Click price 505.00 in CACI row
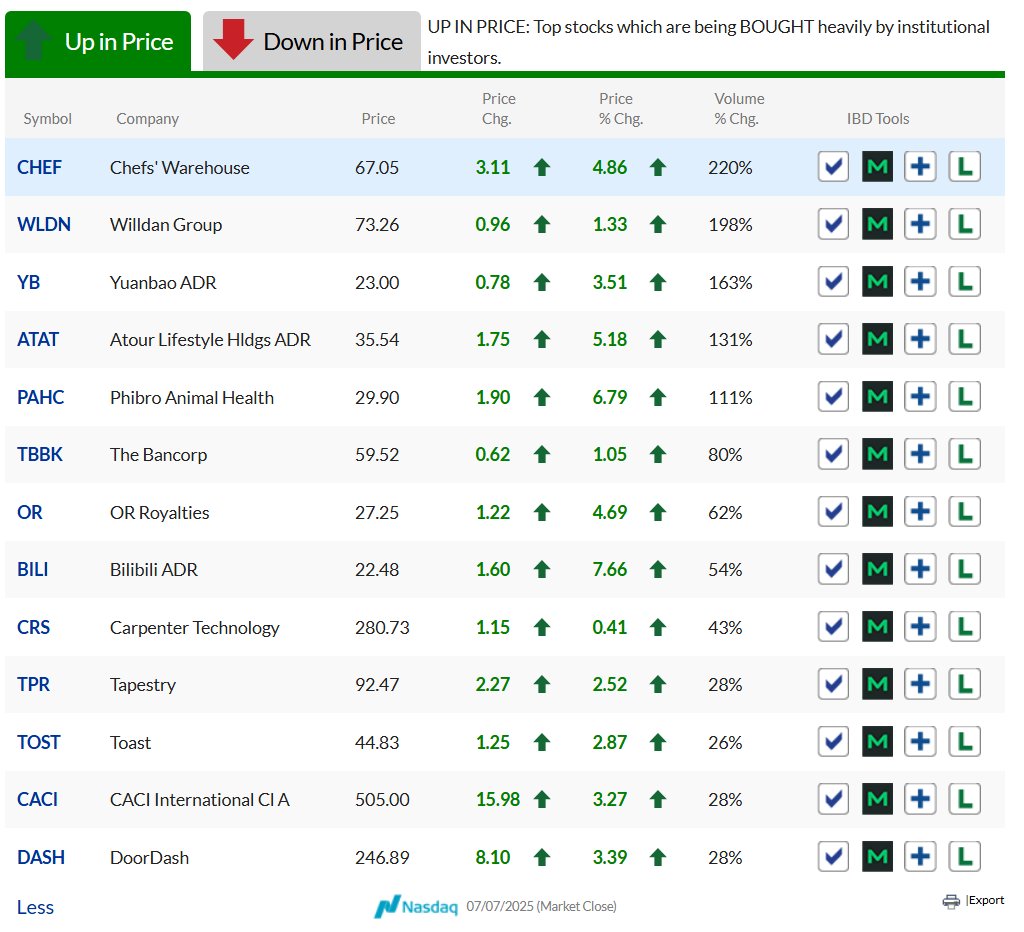 pos(382,800)
